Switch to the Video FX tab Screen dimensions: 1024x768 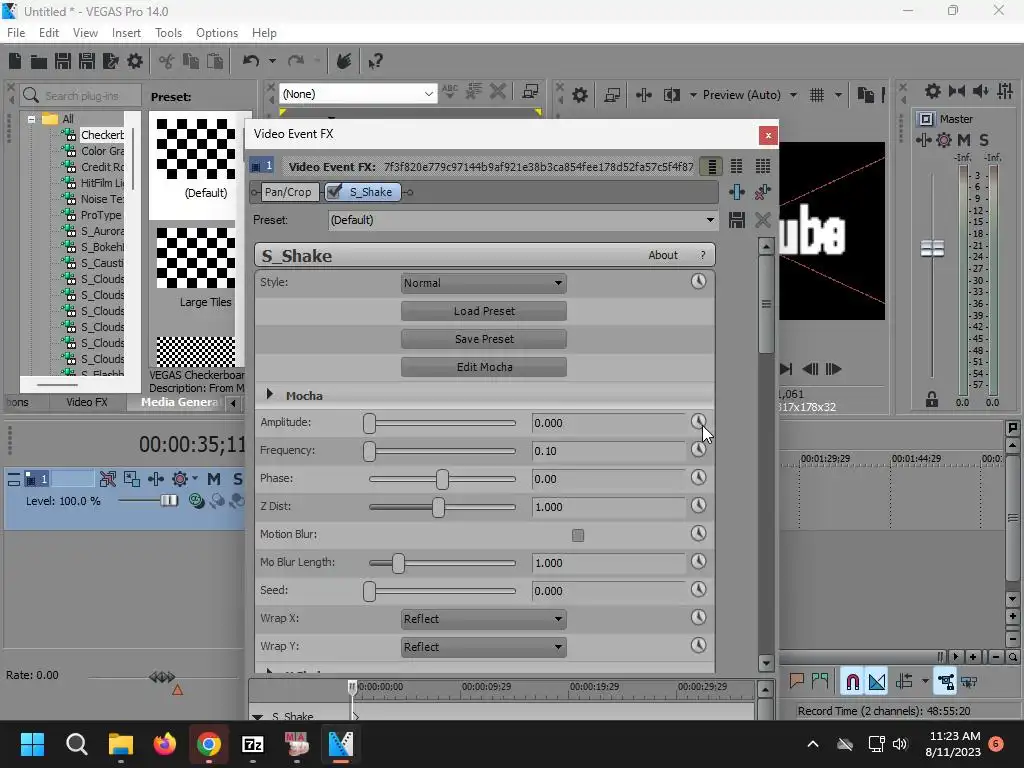[x=86, y=402]
